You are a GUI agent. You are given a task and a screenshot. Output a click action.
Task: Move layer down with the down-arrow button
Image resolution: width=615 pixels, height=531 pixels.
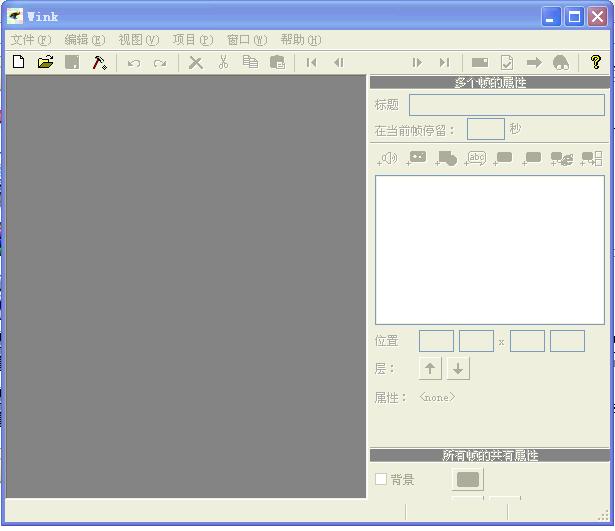coord(458,368)
